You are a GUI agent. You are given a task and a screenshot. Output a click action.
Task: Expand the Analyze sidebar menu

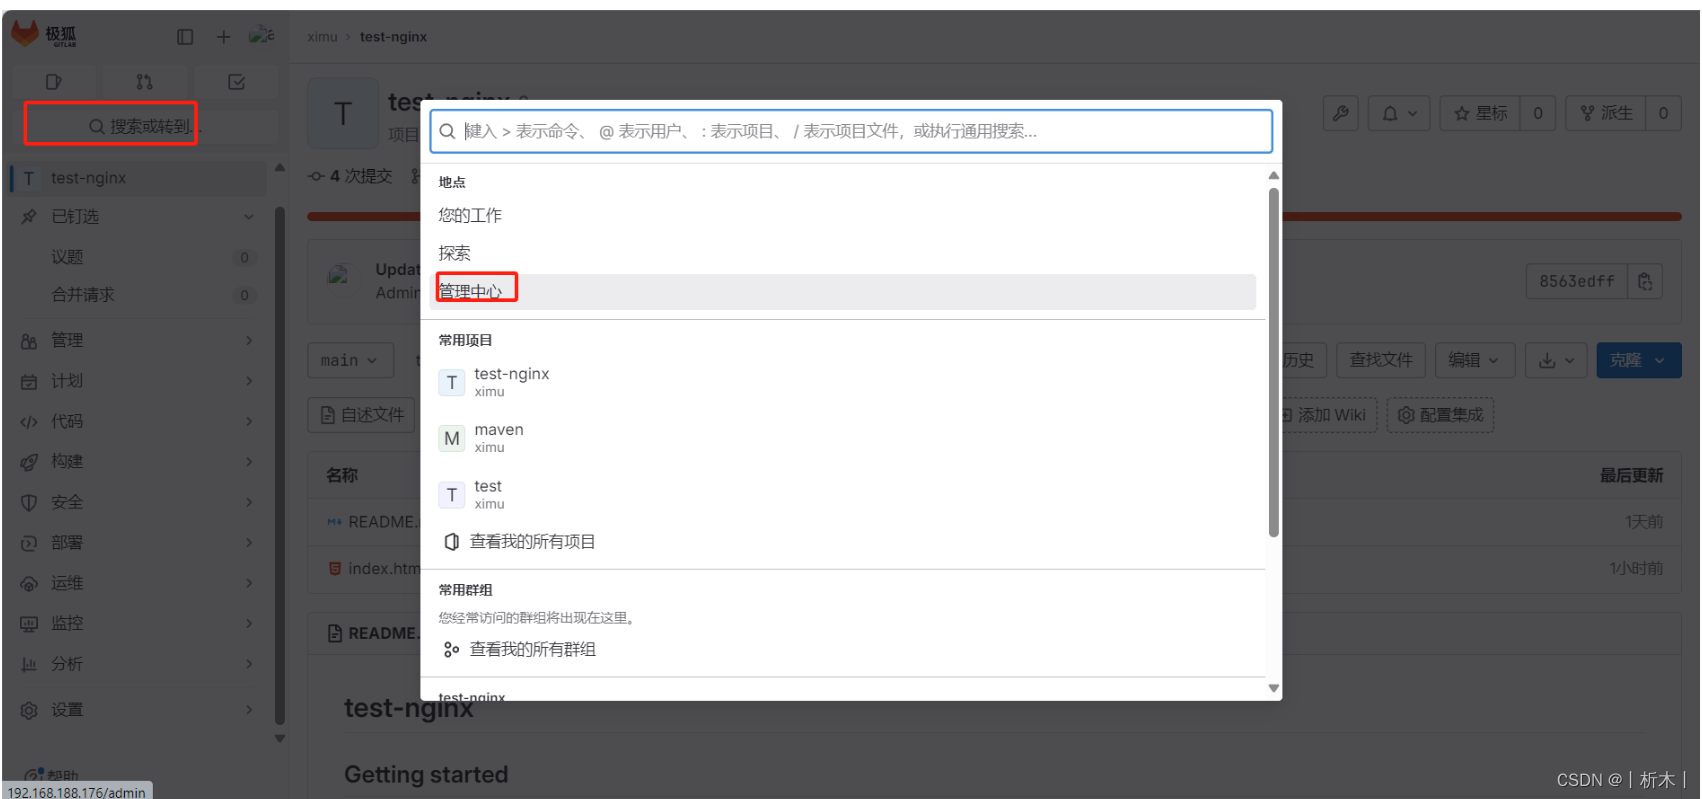139,664
